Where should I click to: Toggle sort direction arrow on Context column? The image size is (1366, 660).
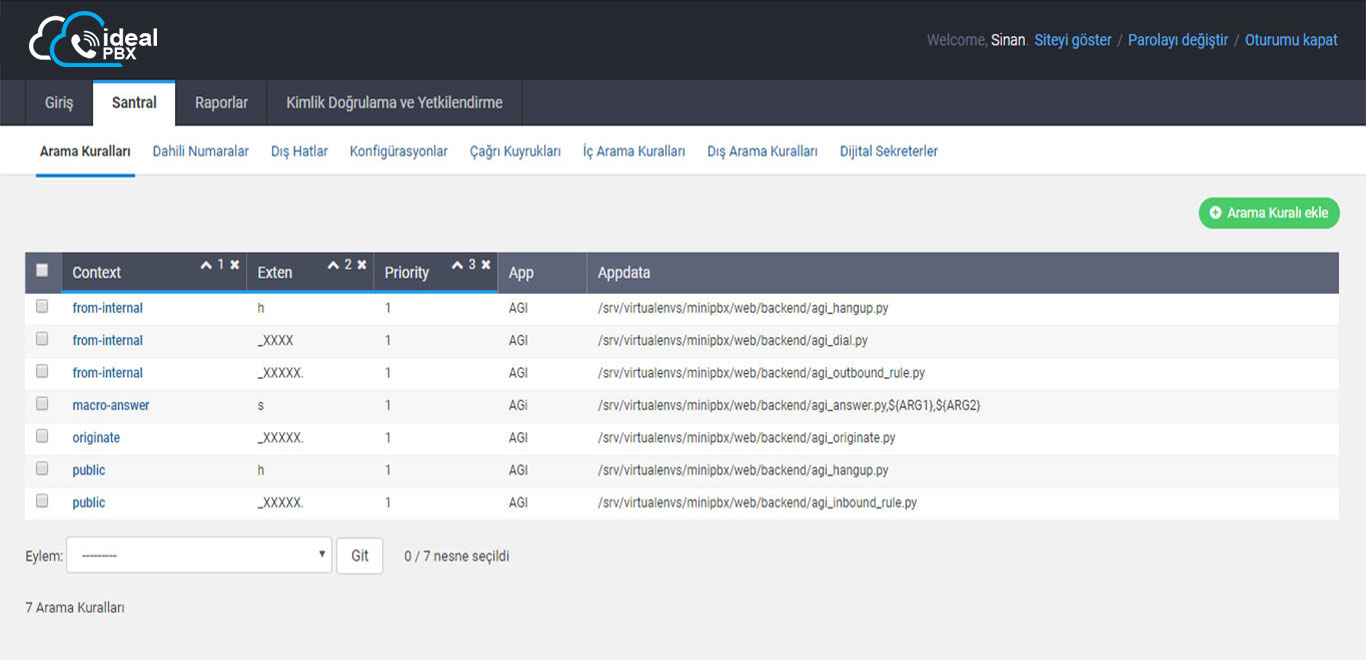(x=206, y=265)
